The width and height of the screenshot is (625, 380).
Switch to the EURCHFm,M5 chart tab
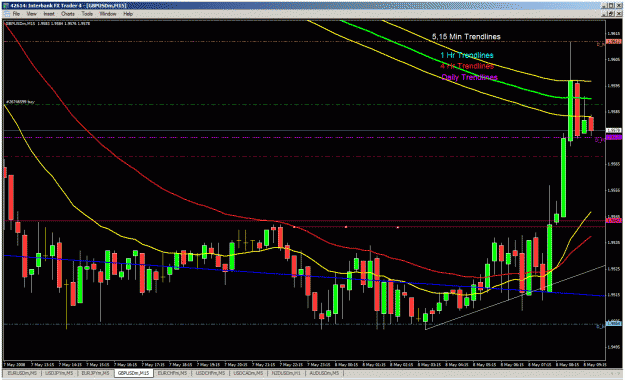click(172, 373)
